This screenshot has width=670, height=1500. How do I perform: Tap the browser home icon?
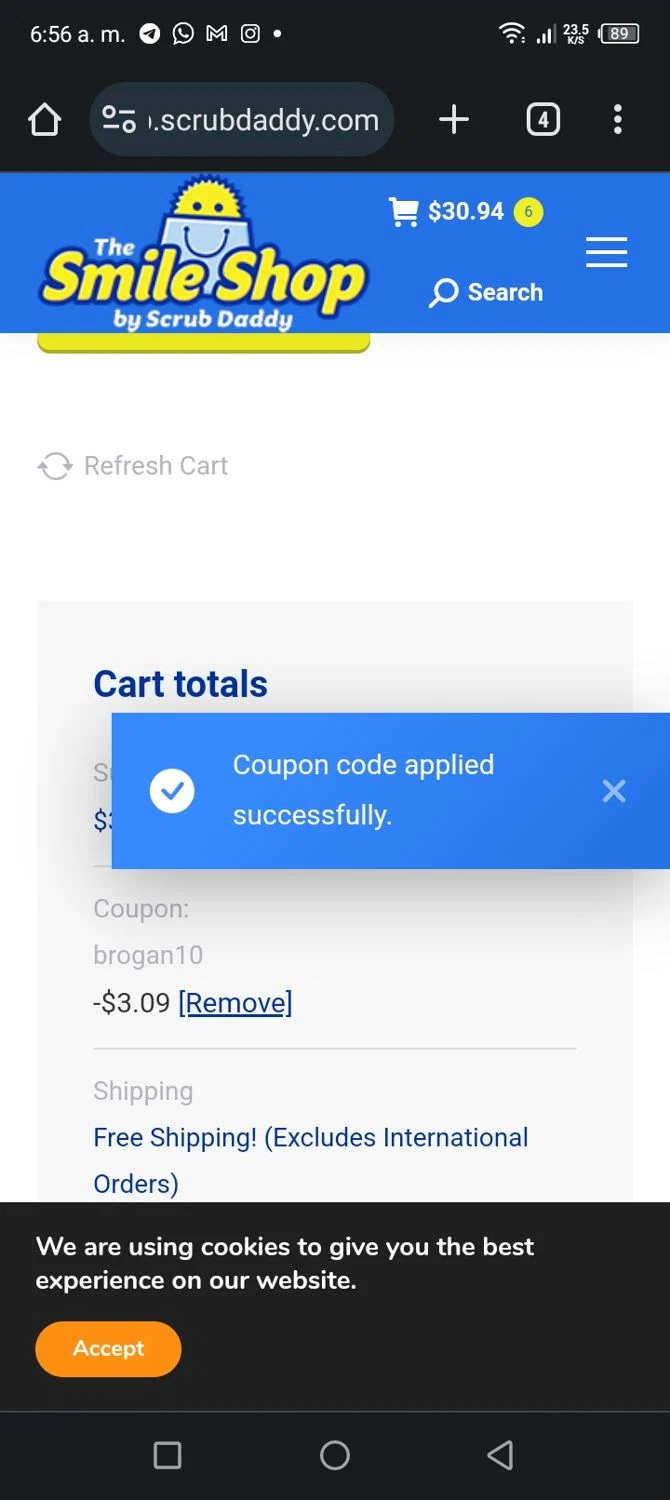tap(44, 120)
